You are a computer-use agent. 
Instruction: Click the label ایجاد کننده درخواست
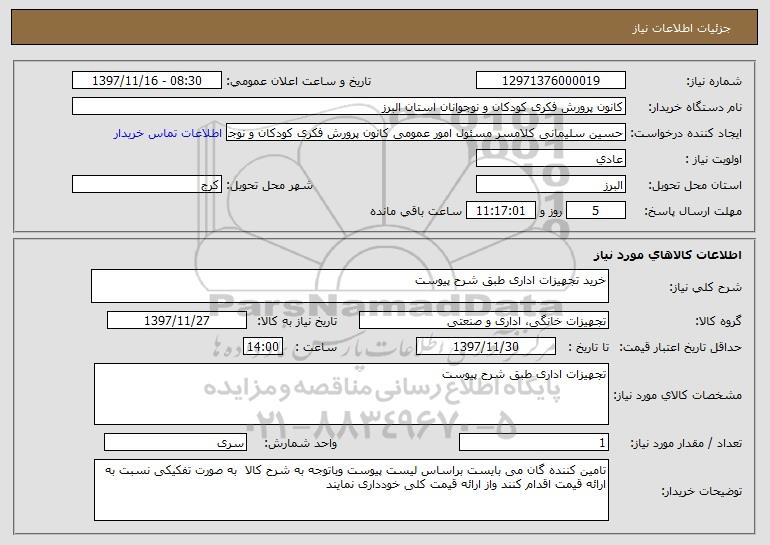(x=686, y=133)
